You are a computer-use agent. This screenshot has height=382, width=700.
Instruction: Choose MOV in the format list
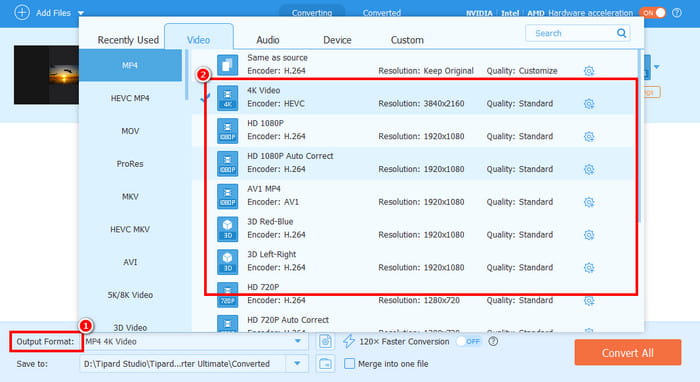(x=130, y=131)
